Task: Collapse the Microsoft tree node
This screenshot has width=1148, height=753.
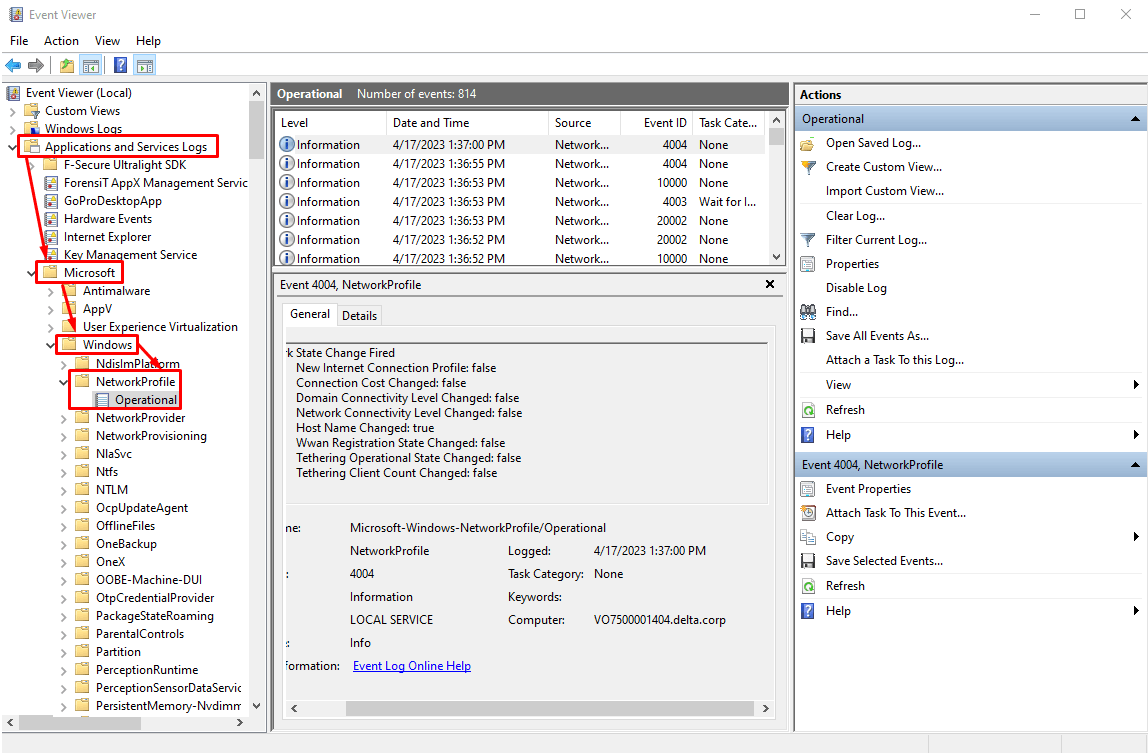Action: pos(29,272)
